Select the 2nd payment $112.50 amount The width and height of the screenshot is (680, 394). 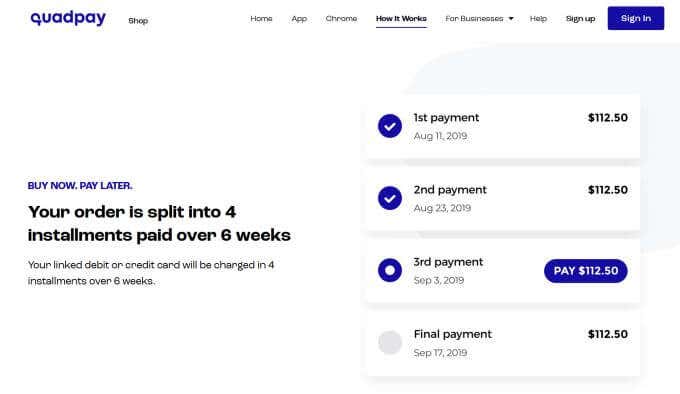(608, 190)
